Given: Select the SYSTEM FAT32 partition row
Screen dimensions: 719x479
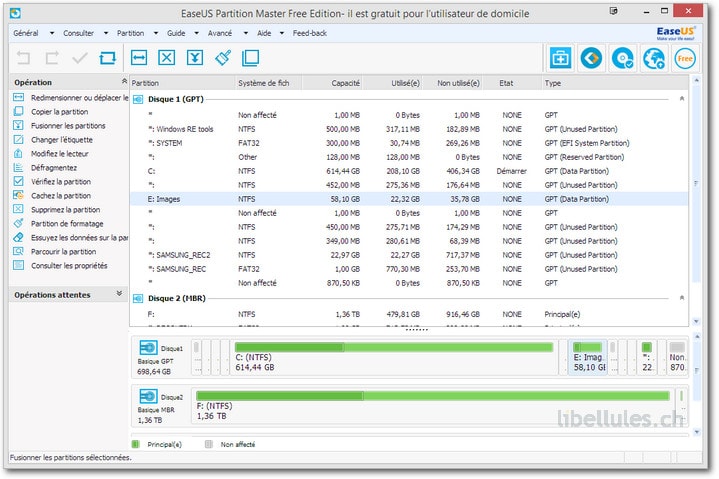Looking at the screenshot, I should point(409,143).
